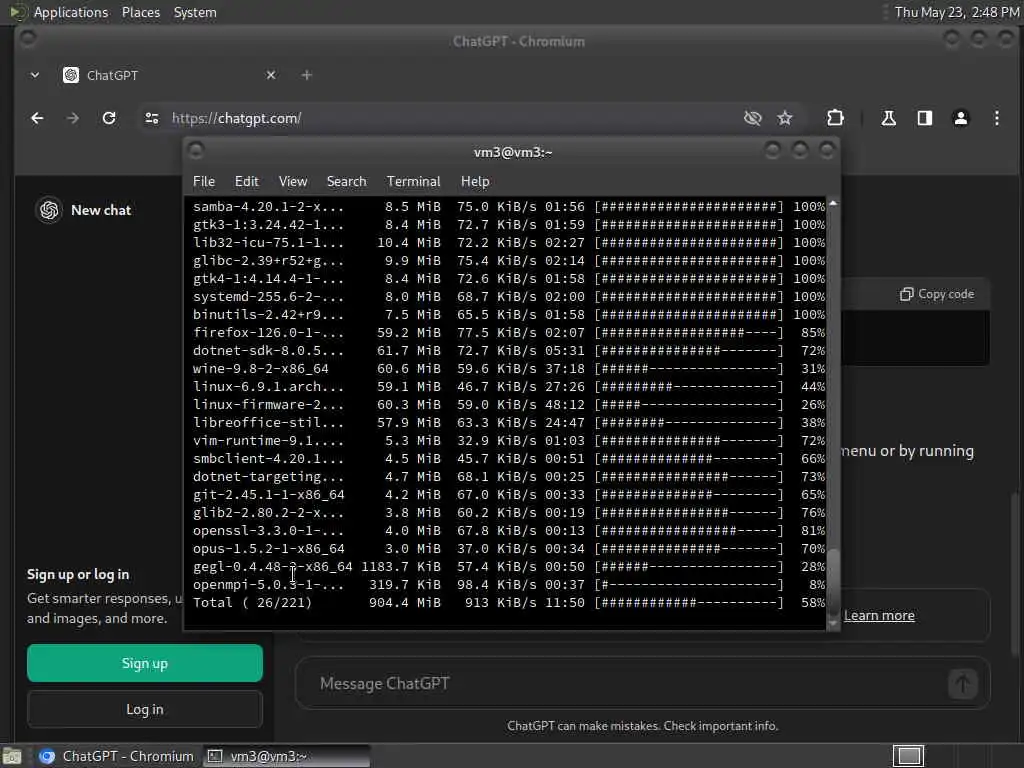
Task: Click the eye-slash tracking protection icon
Action: click(x=753, y=118)
